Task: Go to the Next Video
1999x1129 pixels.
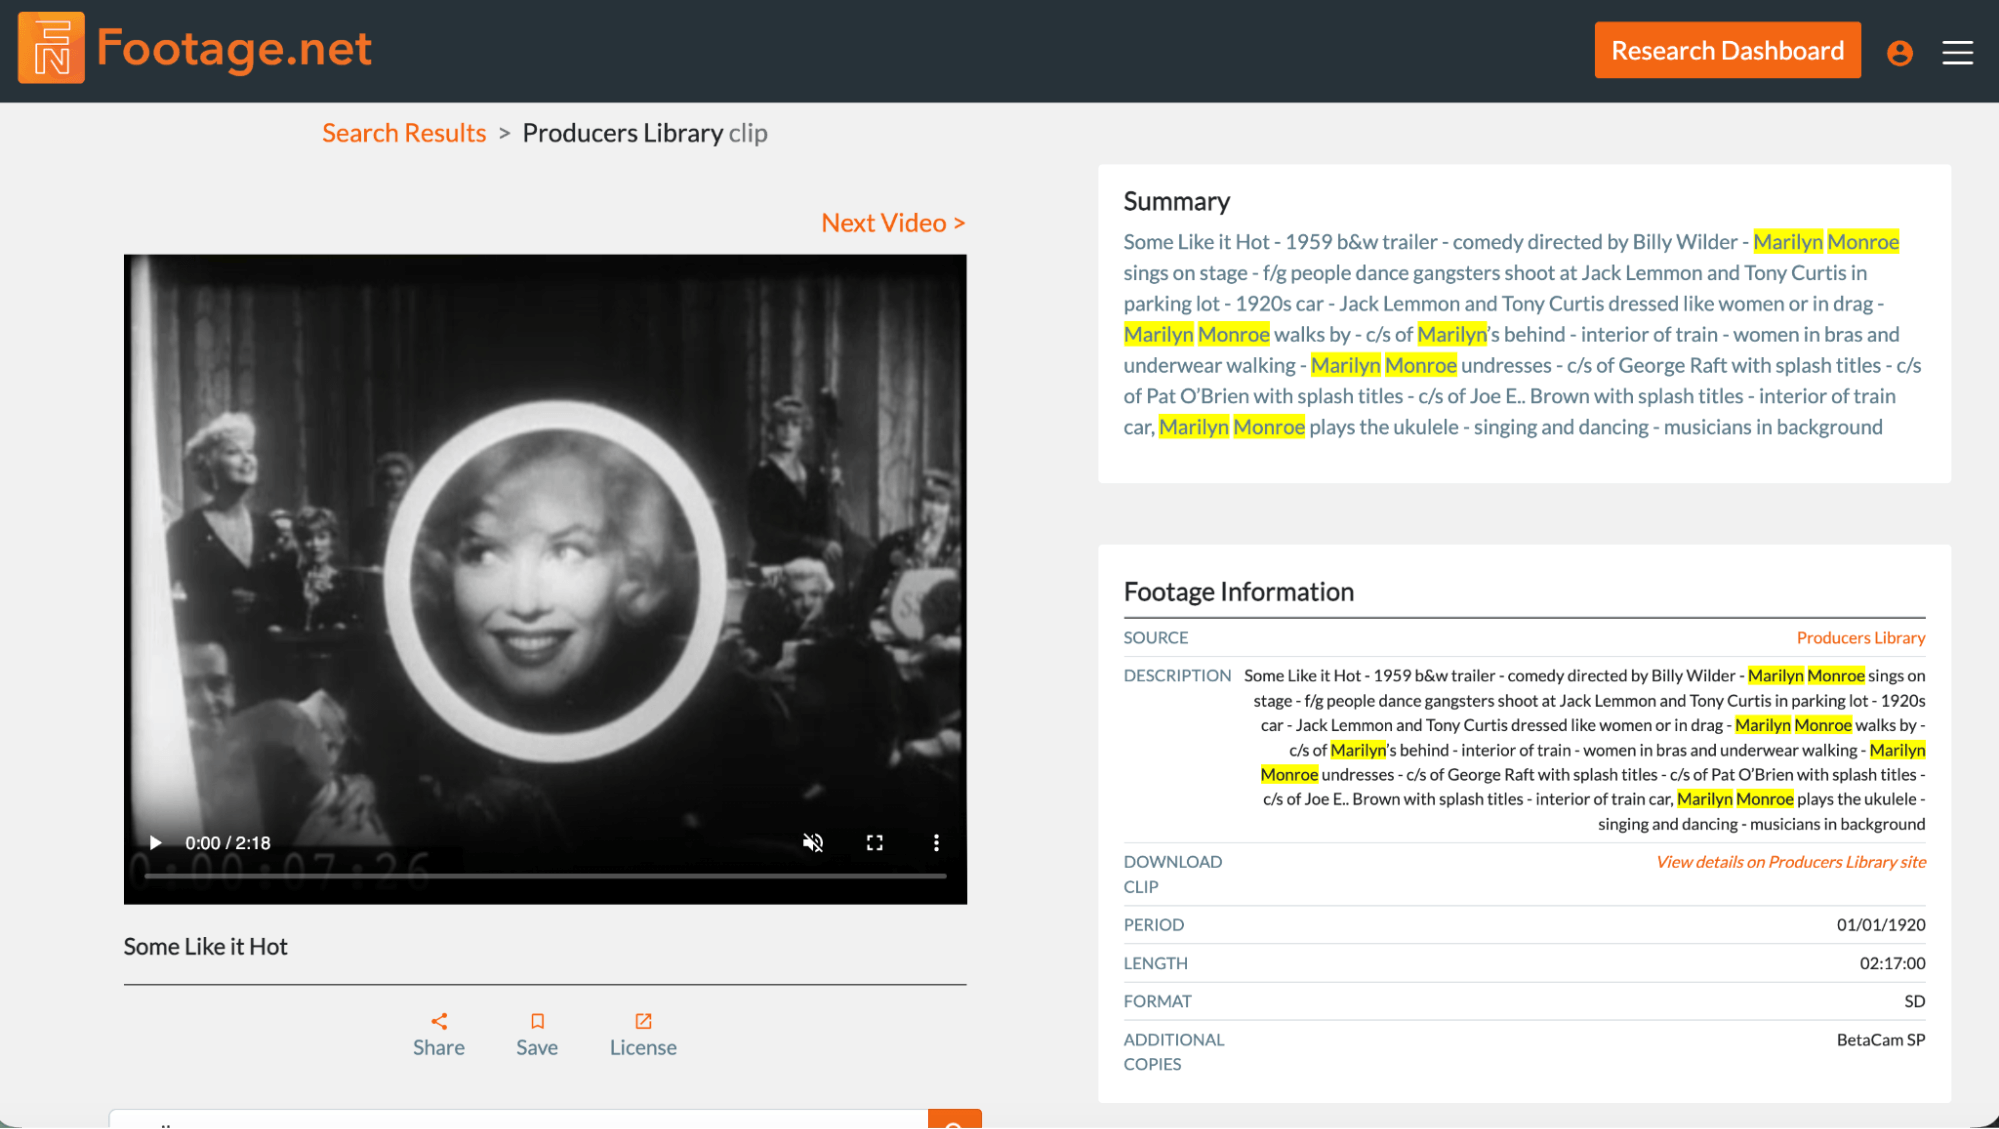Action: [x=893, y=223]
